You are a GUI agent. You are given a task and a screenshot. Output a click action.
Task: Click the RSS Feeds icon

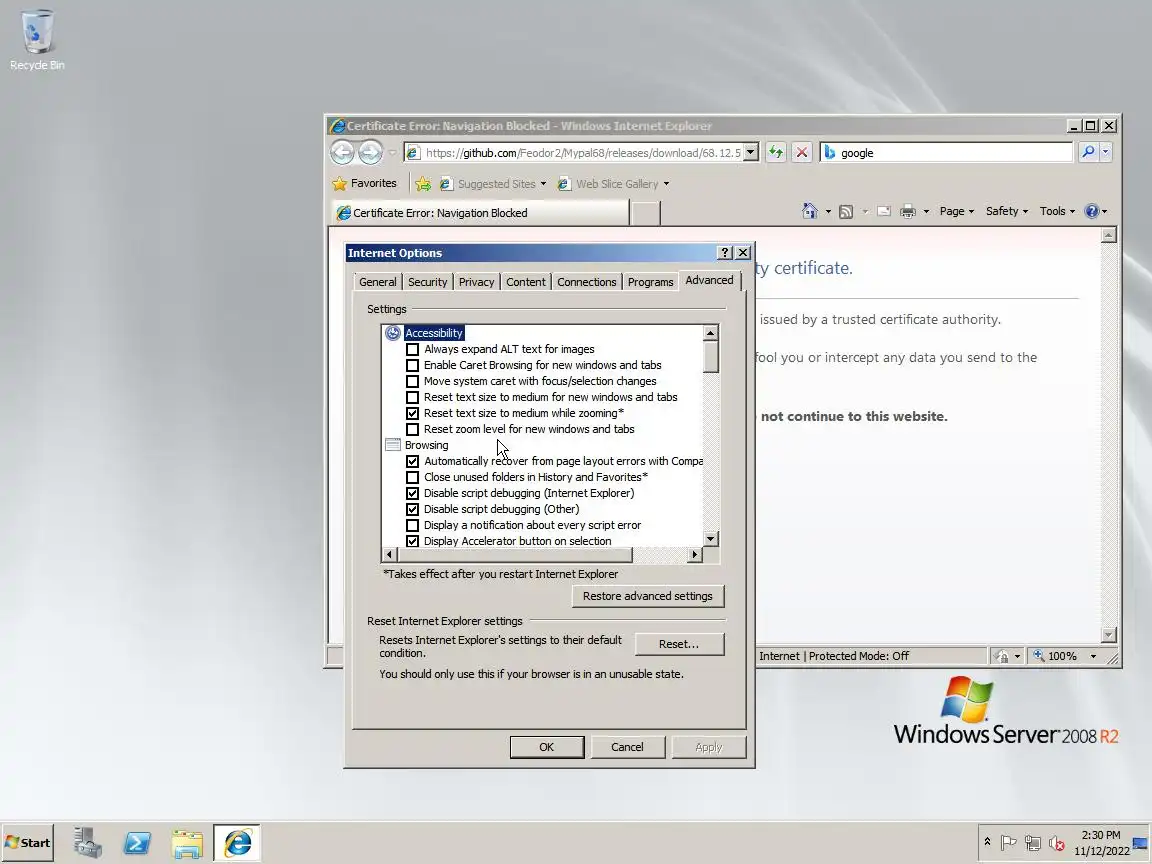click(x=846, y=212)
